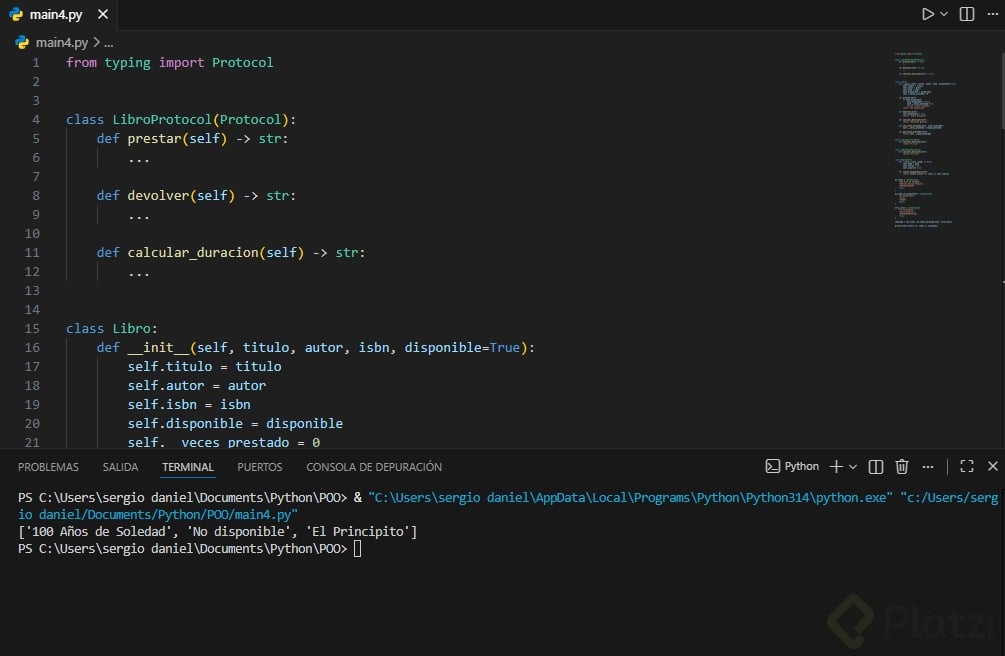
Task: Open terminal panel ellipsis menu
Action: coord(928,466)
